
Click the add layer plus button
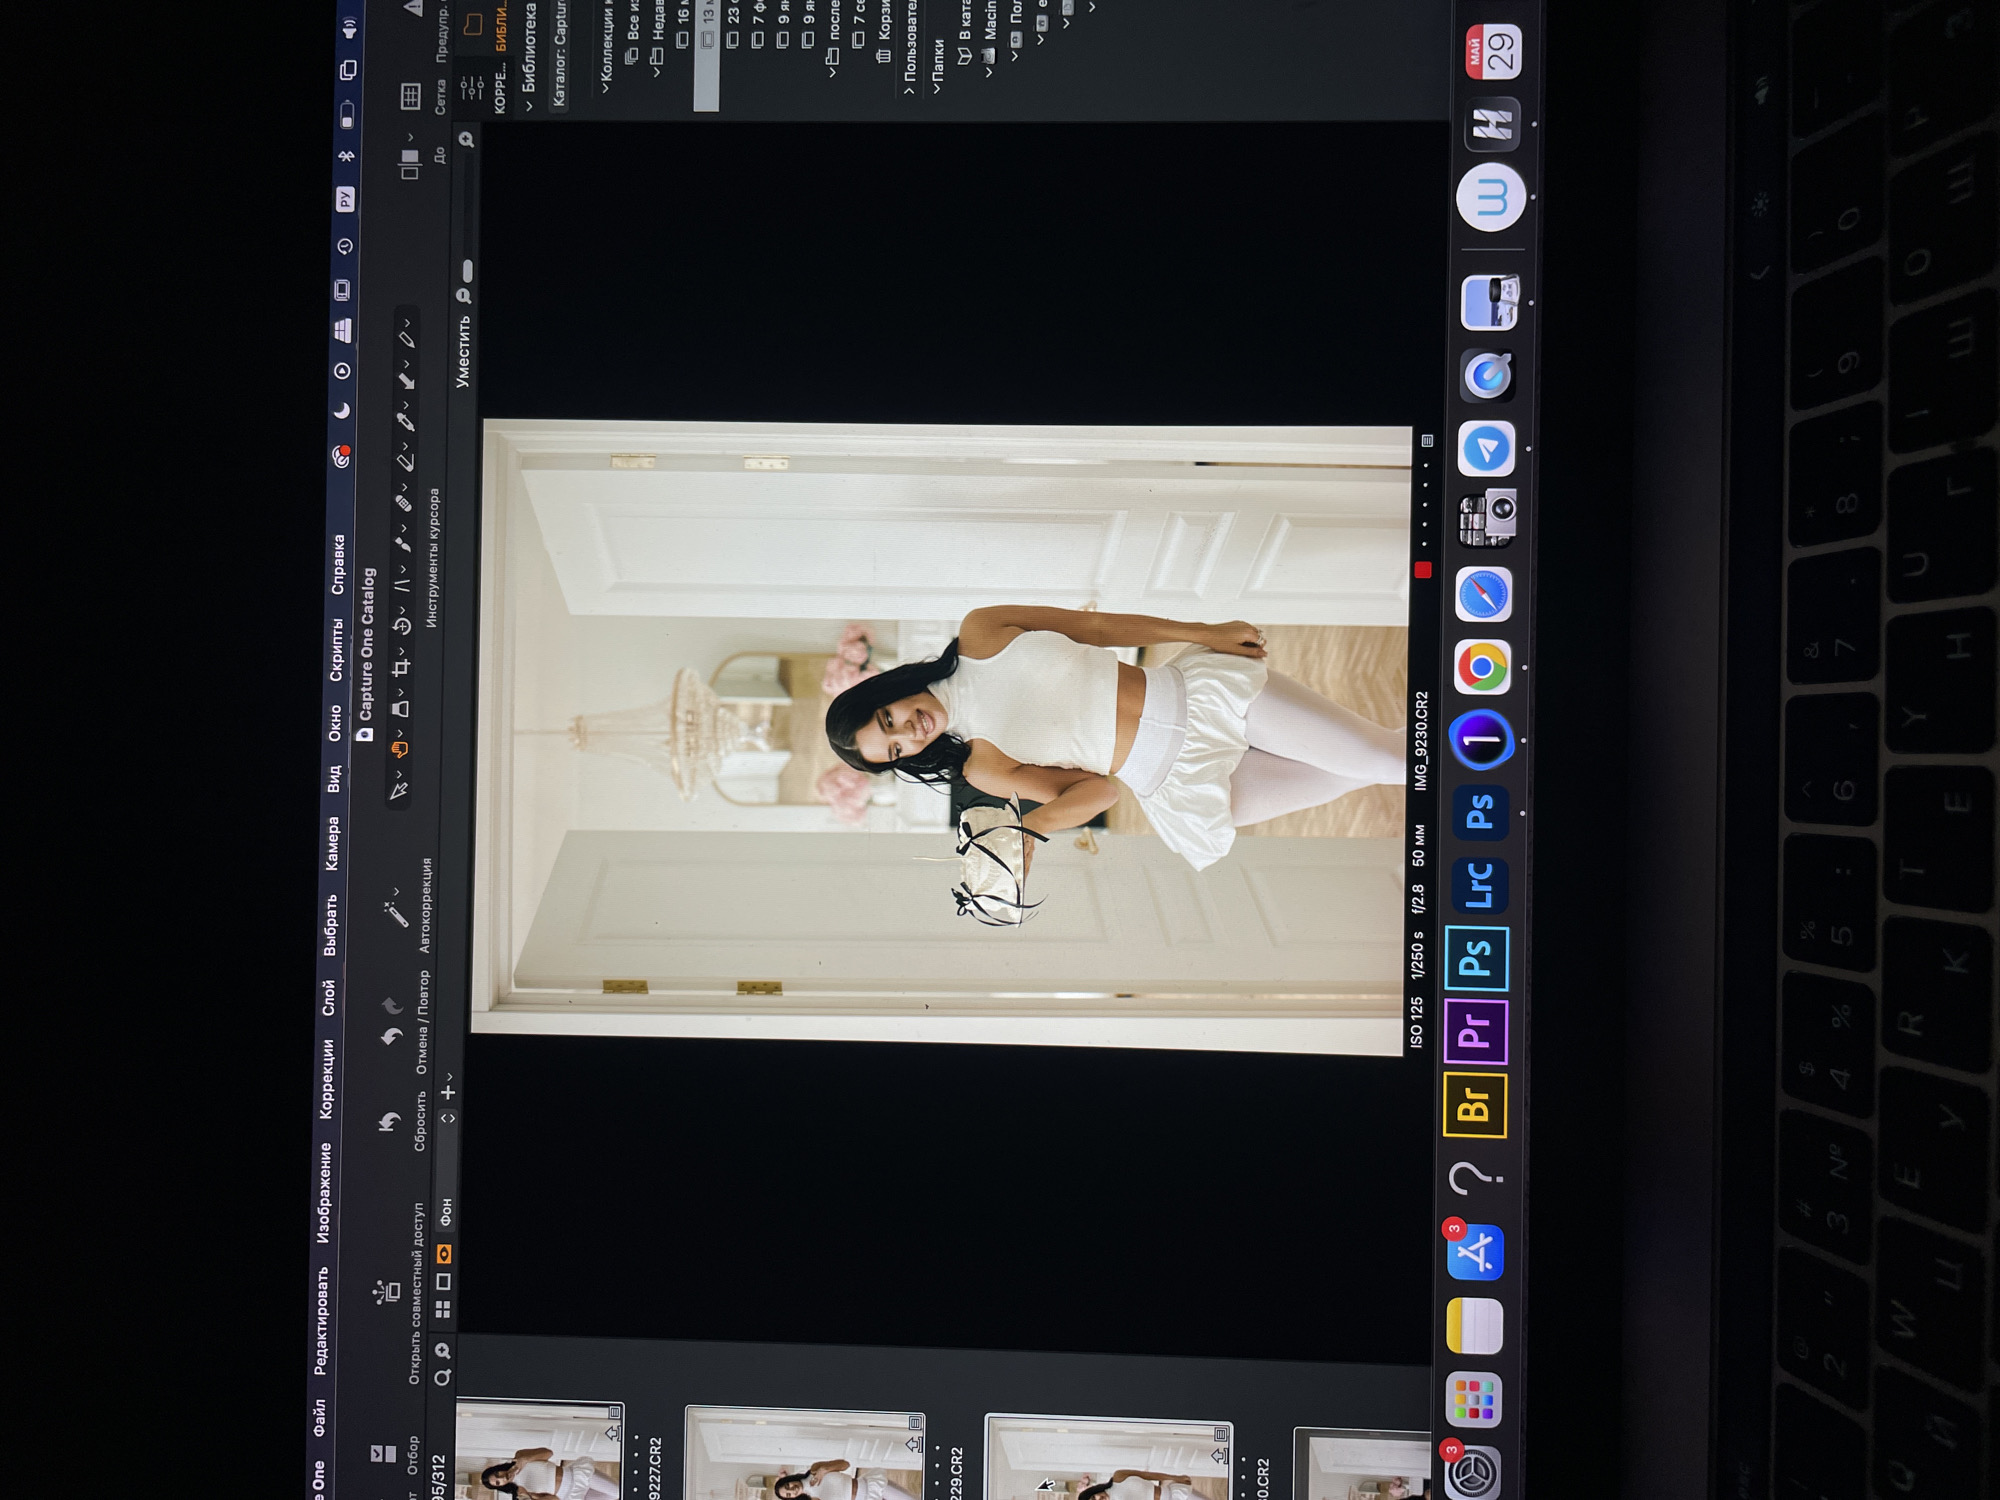(448, 1092)
